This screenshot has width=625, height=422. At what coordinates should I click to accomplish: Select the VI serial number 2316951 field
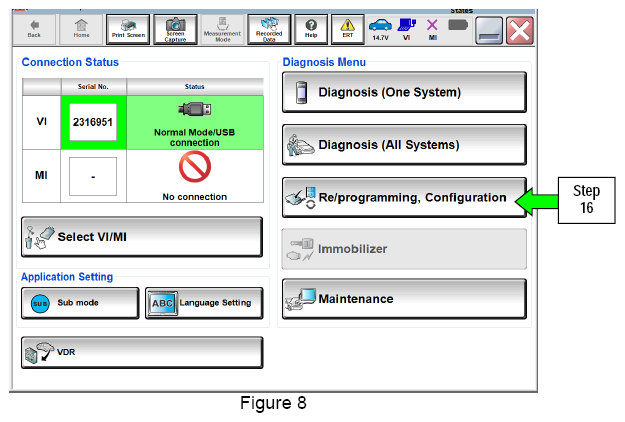(x=93, y=122)
